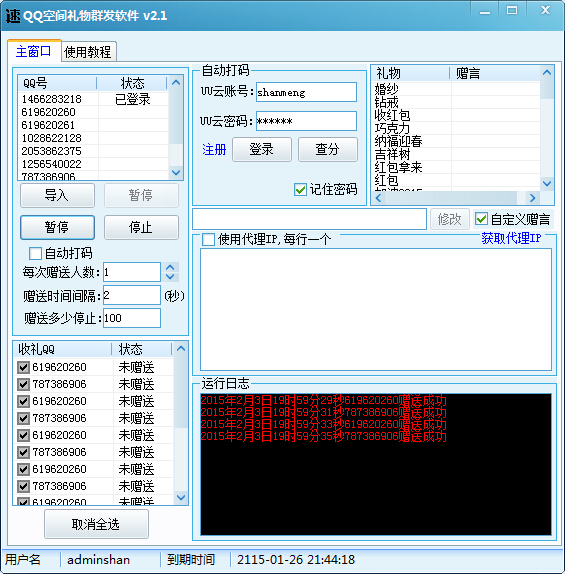Toggle the 记住密码 checkbox
This screenshot has height=574, width=565.
coord(300,189)
